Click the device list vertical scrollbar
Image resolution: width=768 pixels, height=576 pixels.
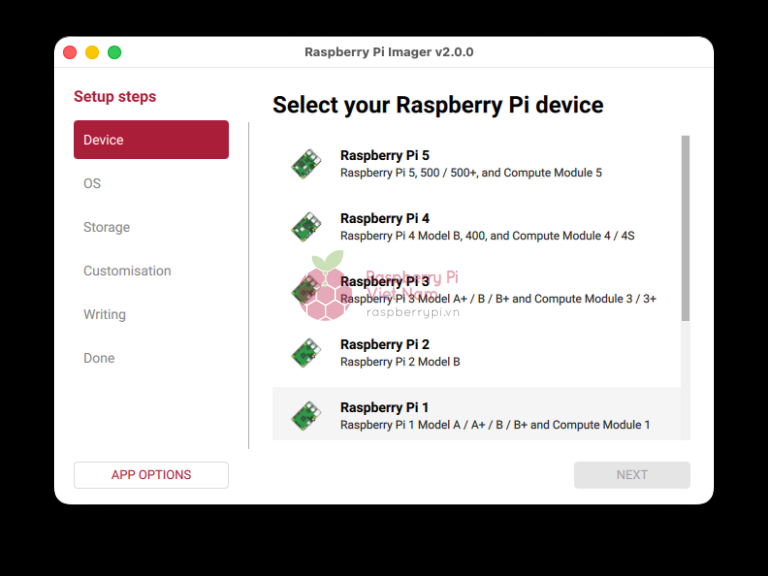[x=685, y=228]
